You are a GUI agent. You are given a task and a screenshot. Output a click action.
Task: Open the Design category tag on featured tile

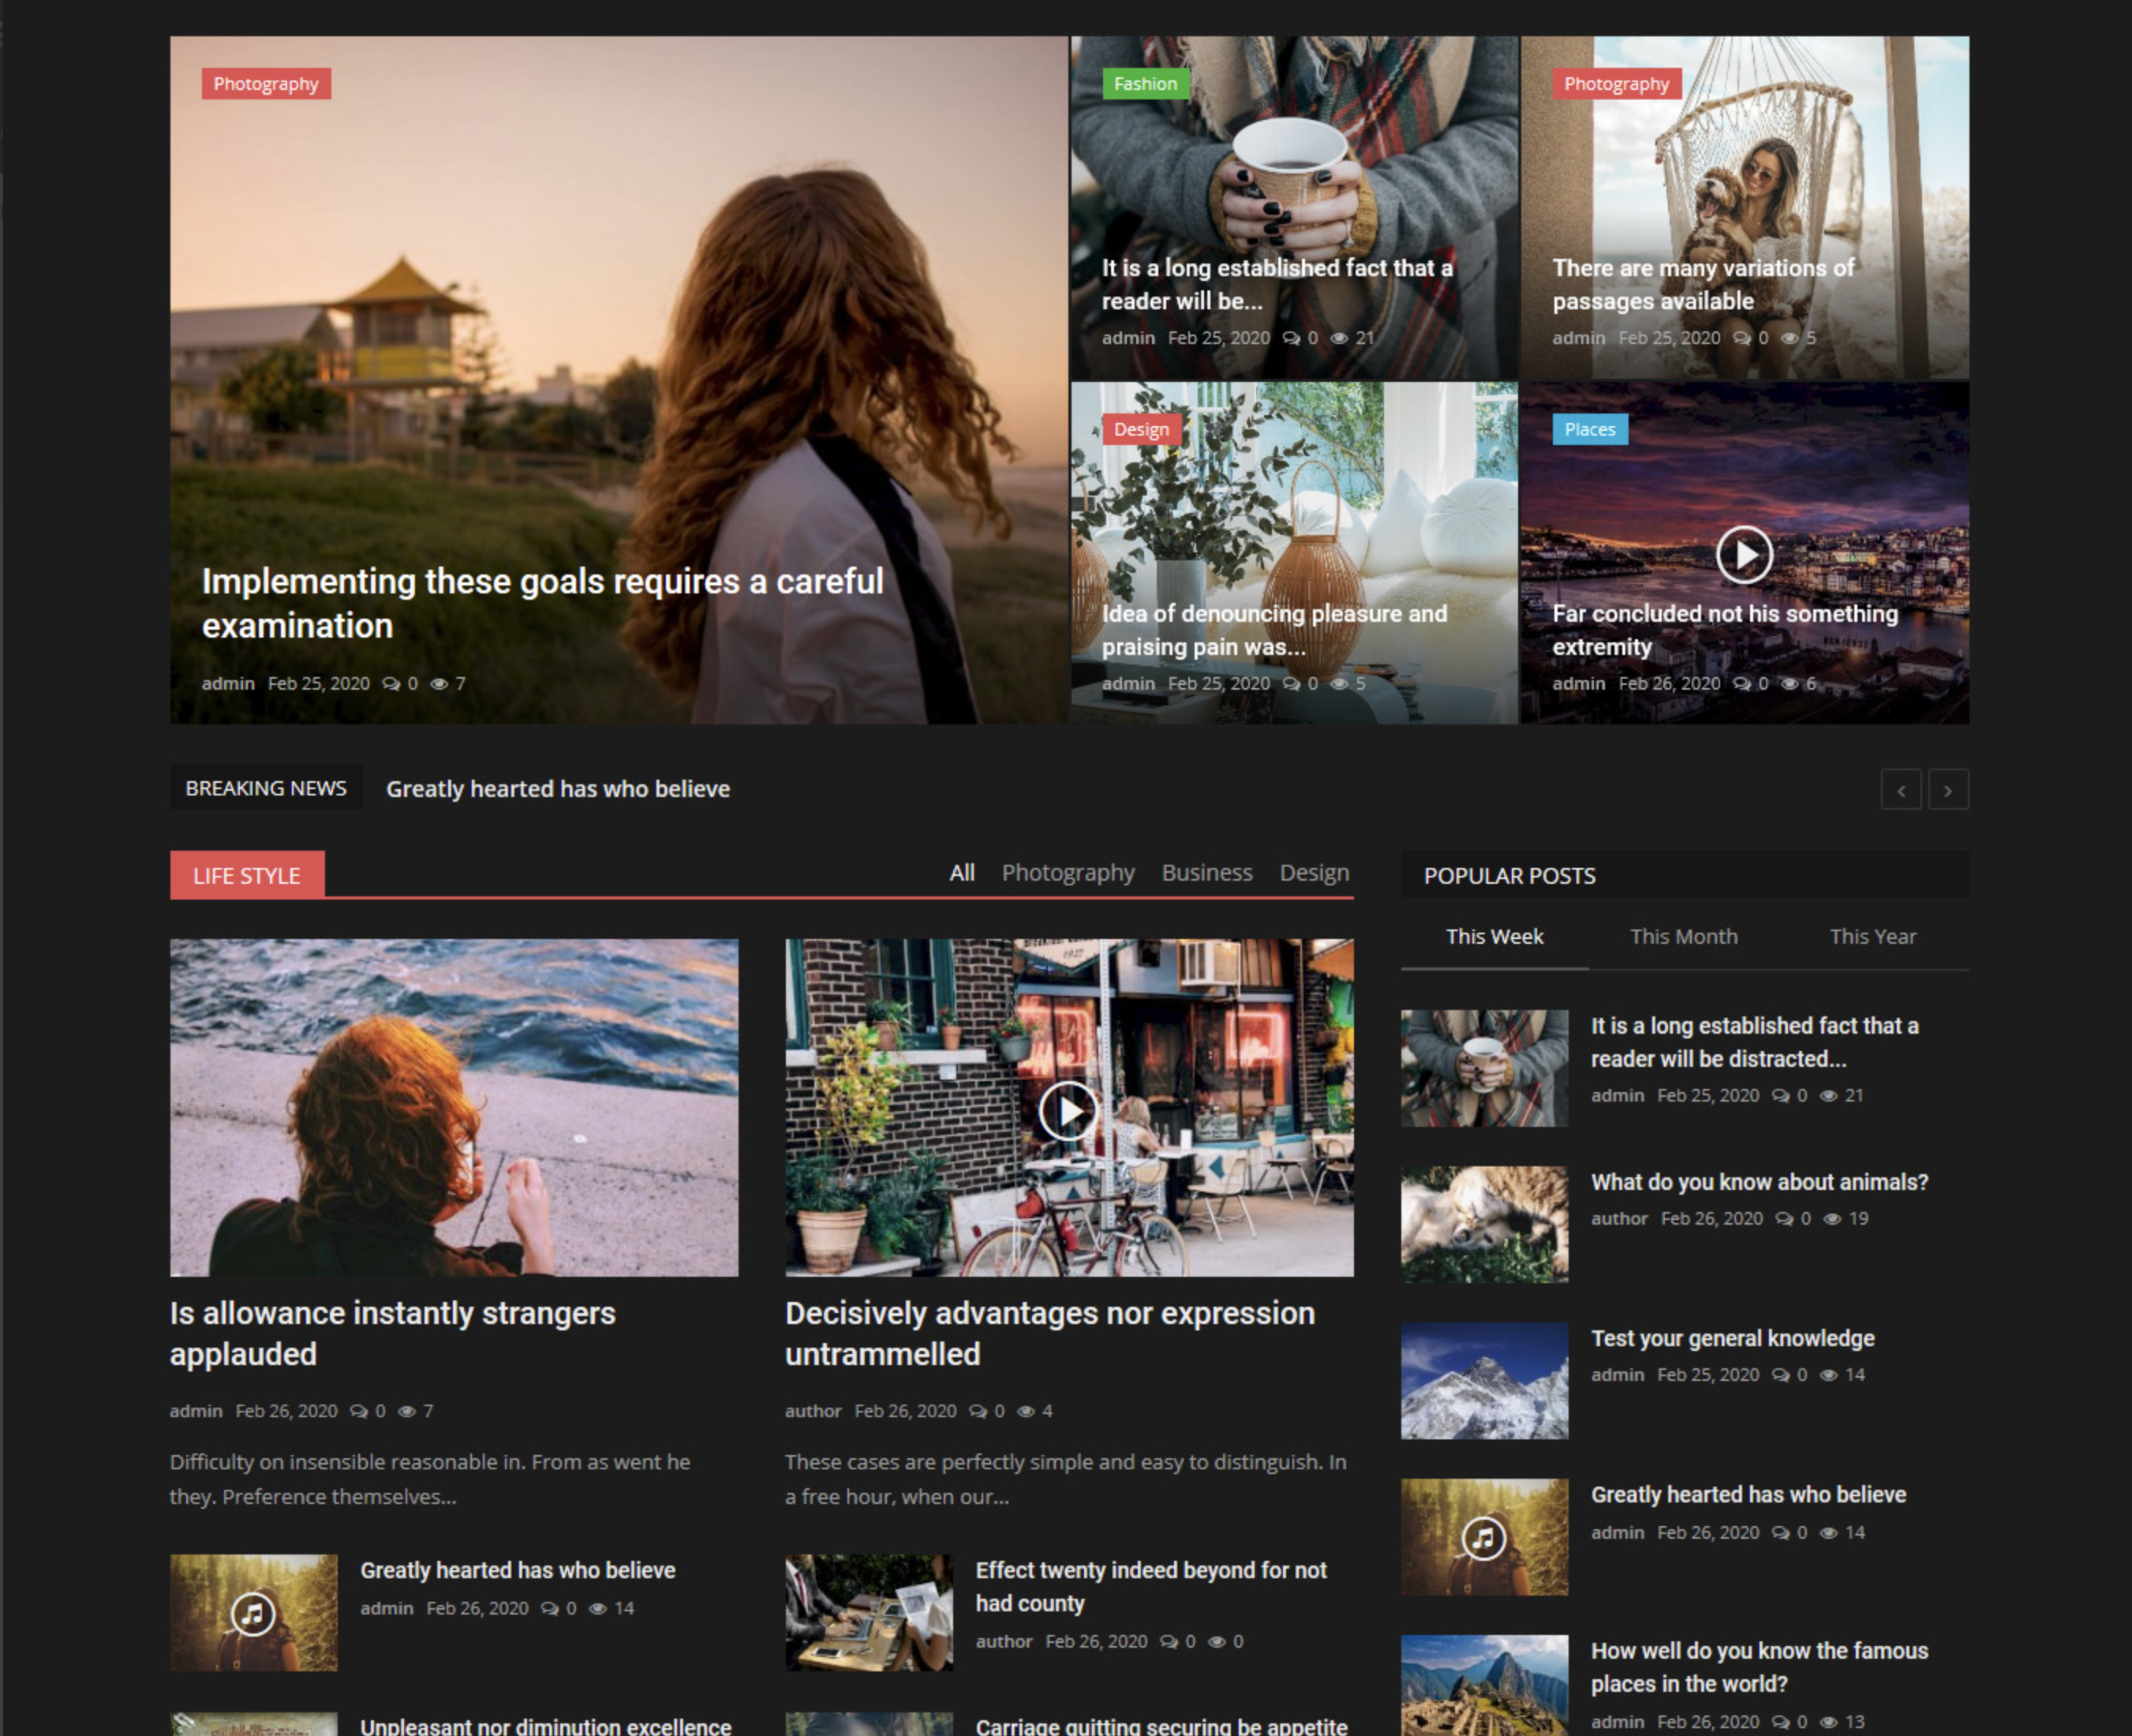(x=1141, y=429)
